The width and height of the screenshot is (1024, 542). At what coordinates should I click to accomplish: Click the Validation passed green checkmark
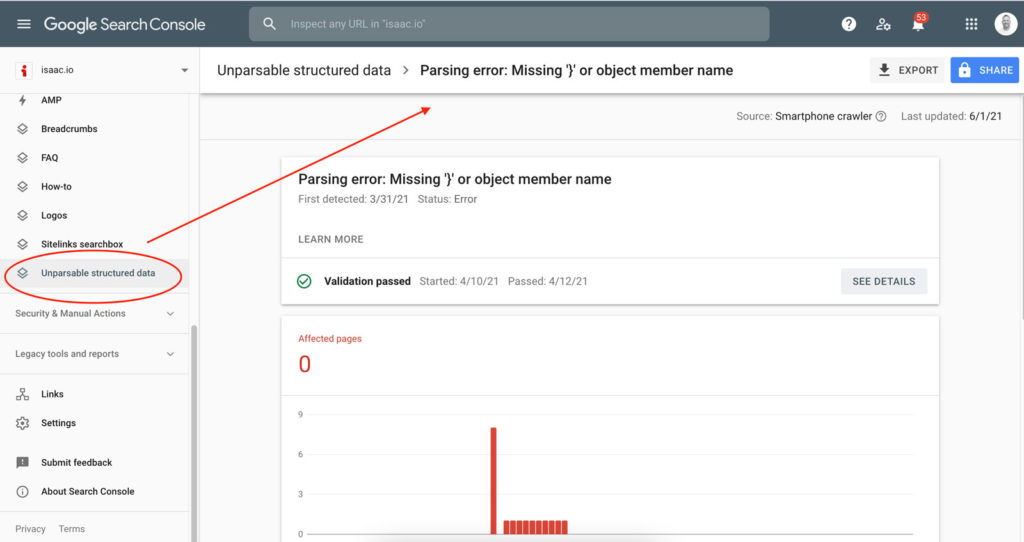click(x=304, y=281)
